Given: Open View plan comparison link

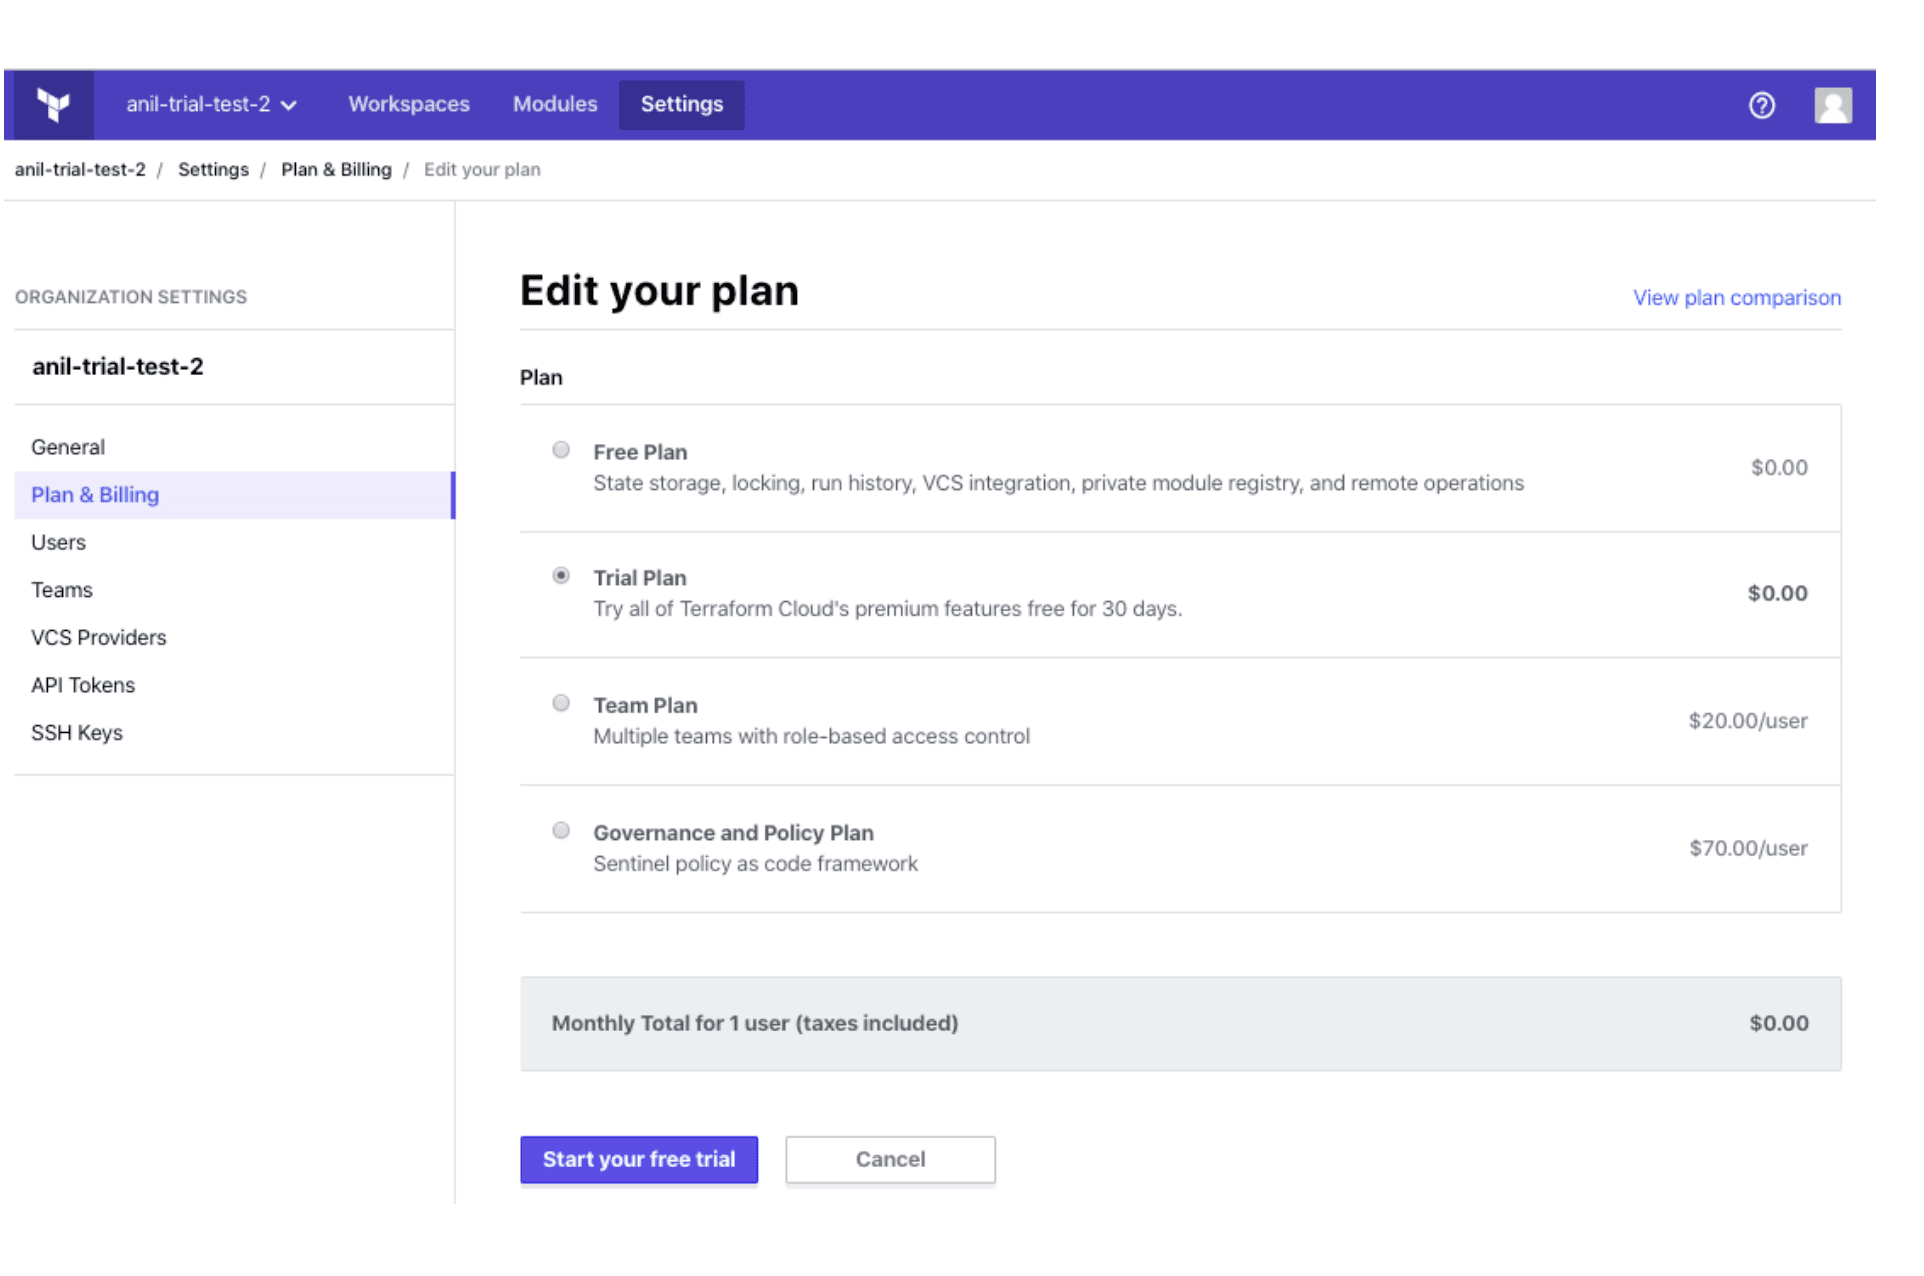Looking at the screenshot, I should pyautogui.click(x=1736, y=298).
